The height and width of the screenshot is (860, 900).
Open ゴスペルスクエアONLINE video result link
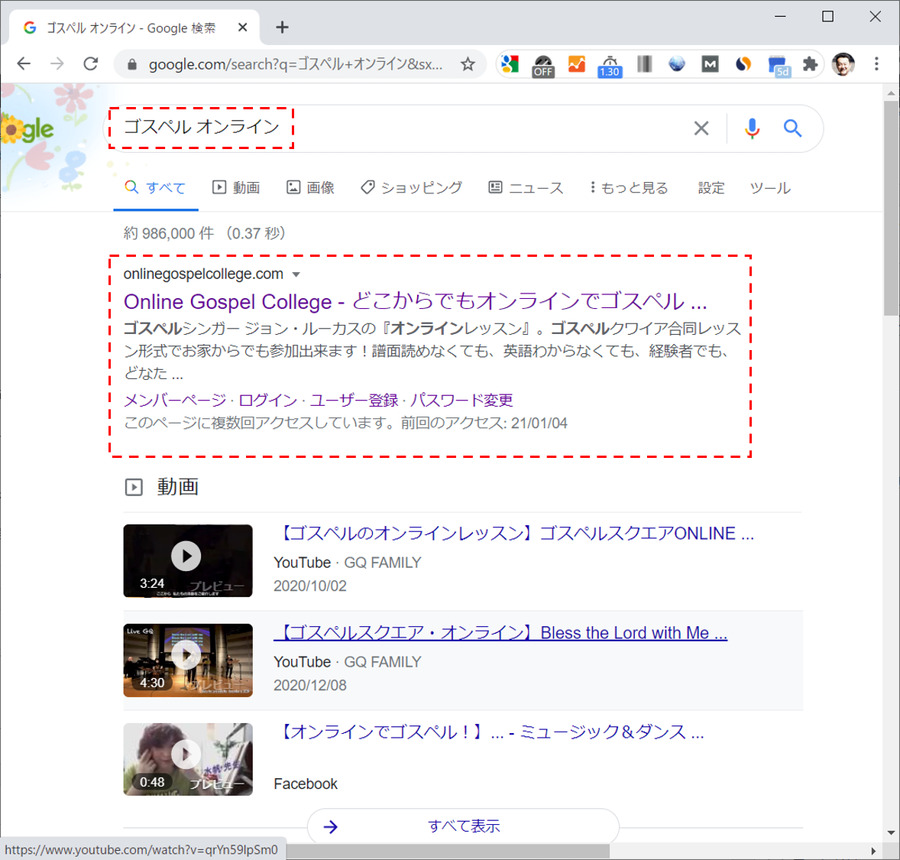pyautogui.click(x=514, y=533)
